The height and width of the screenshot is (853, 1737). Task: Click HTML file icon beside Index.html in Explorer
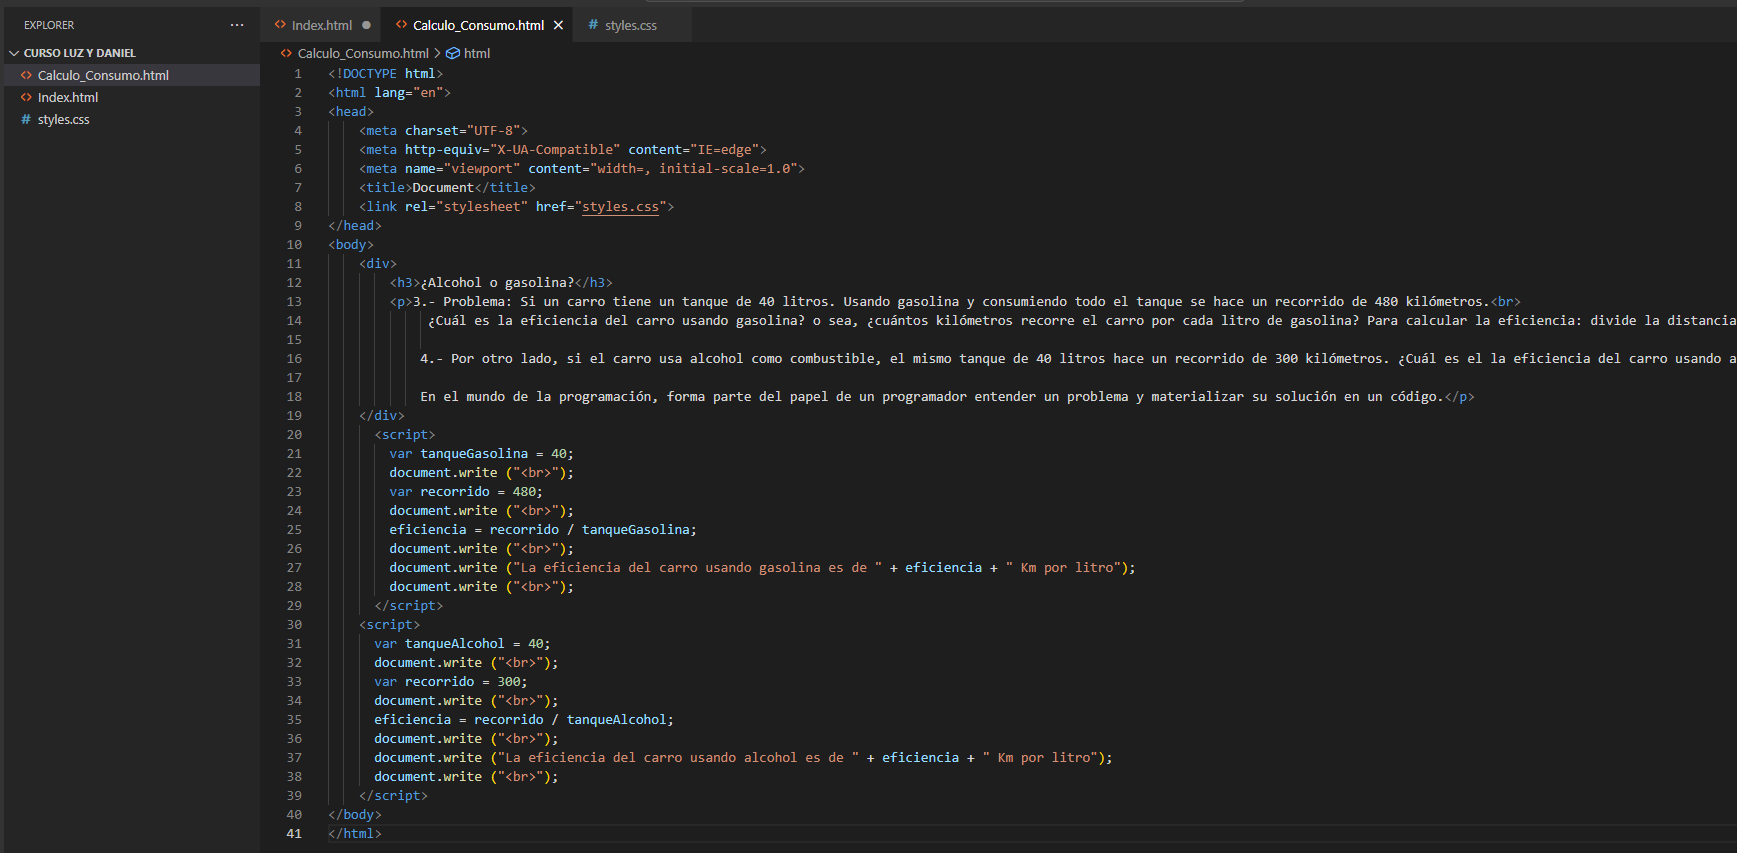pos(27,97)
